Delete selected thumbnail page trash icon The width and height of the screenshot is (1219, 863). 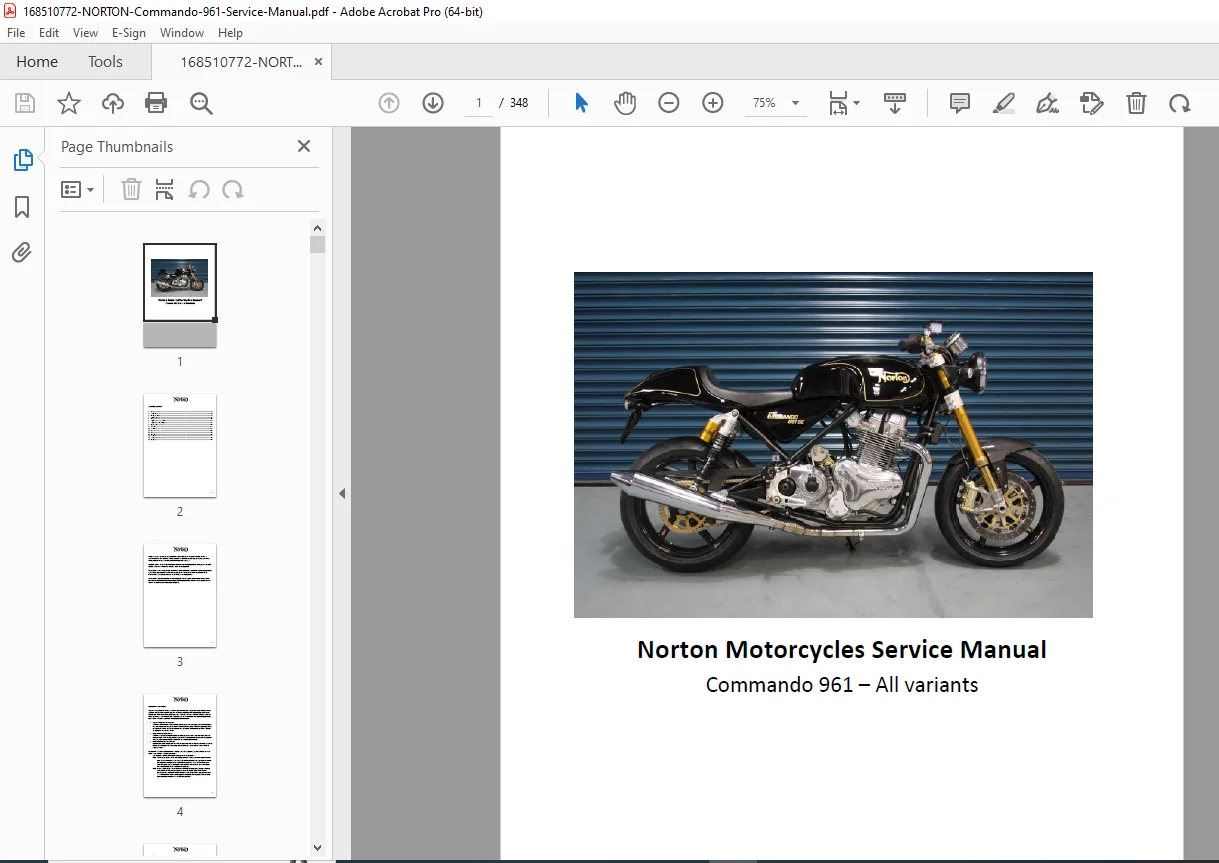point(131,190)
